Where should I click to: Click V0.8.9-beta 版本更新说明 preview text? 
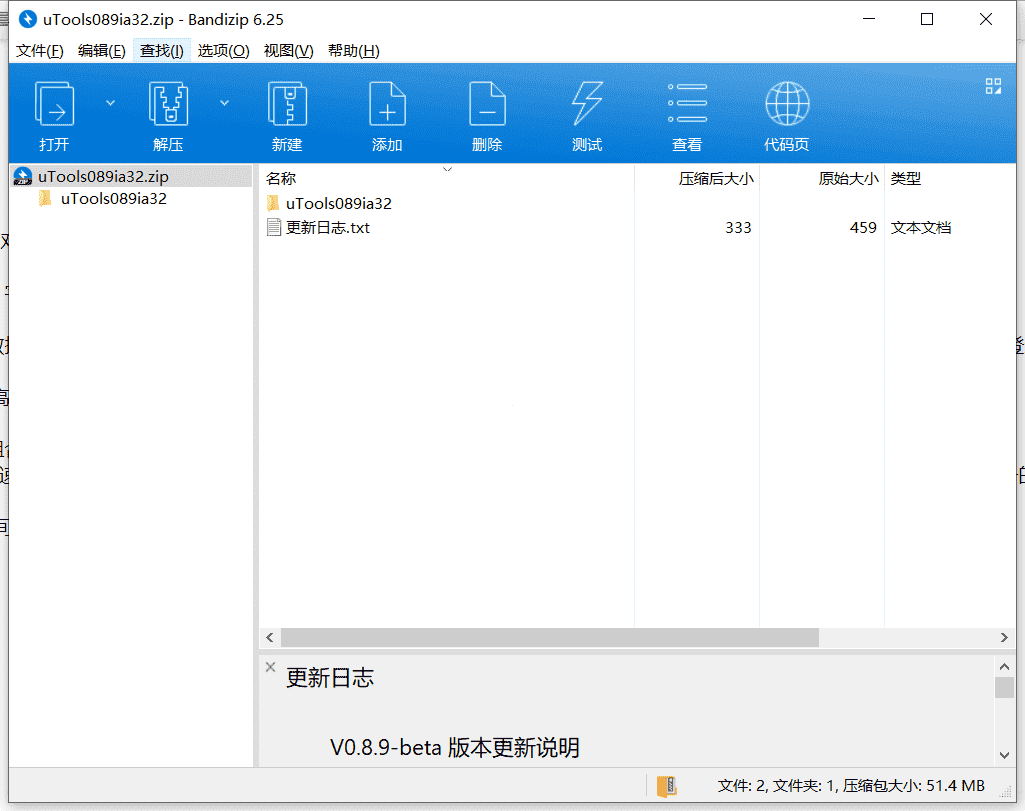click(455, 748)
